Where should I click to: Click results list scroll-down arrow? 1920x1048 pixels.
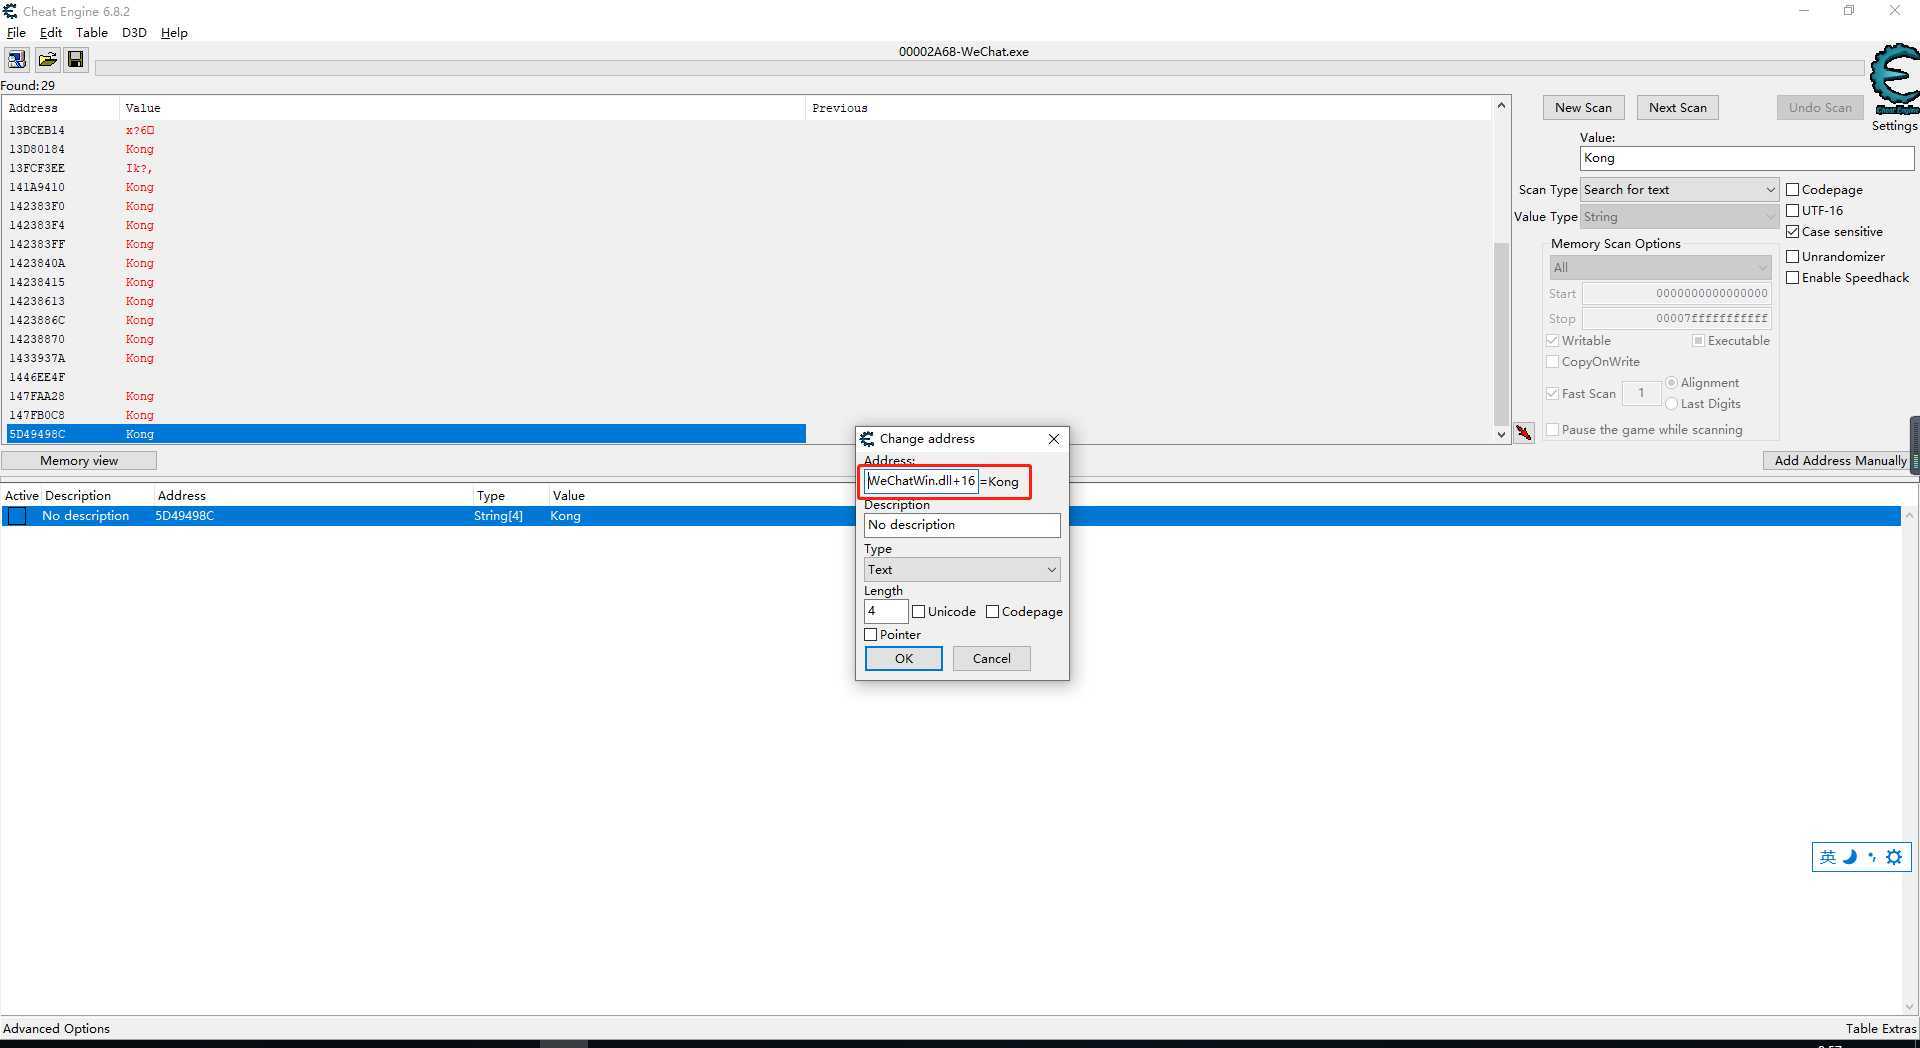point(1501,434)
